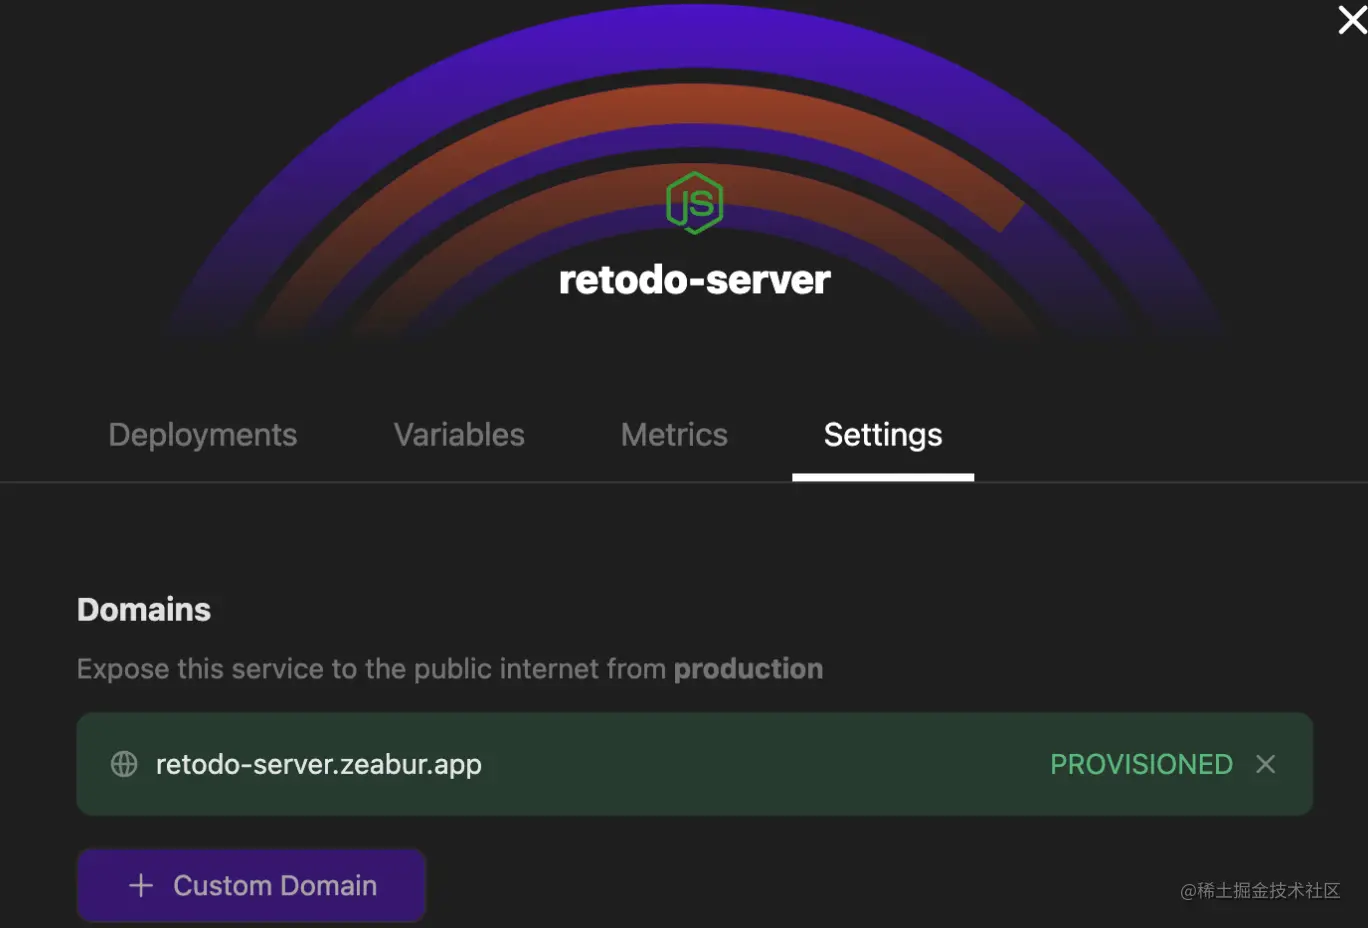Switch to the Variables tab
This screenshot has width=1368, height=928.
pos(459,435)
